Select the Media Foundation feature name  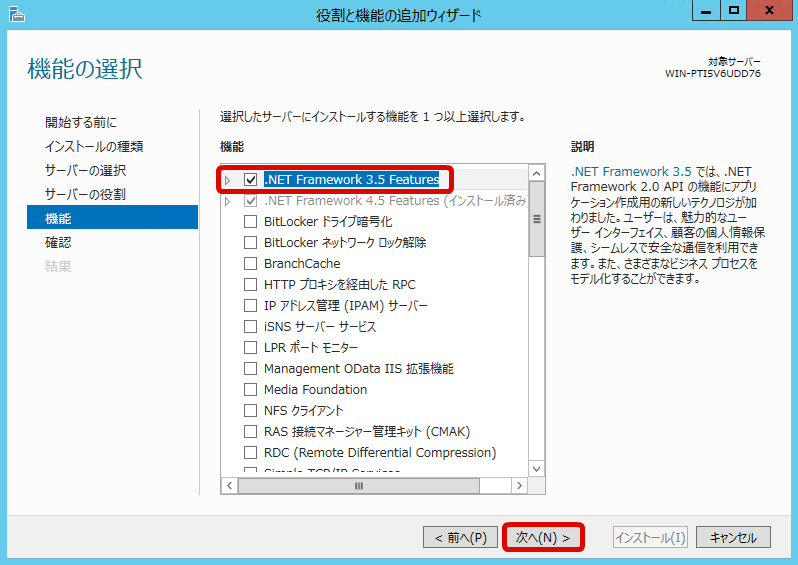[316, 389]
